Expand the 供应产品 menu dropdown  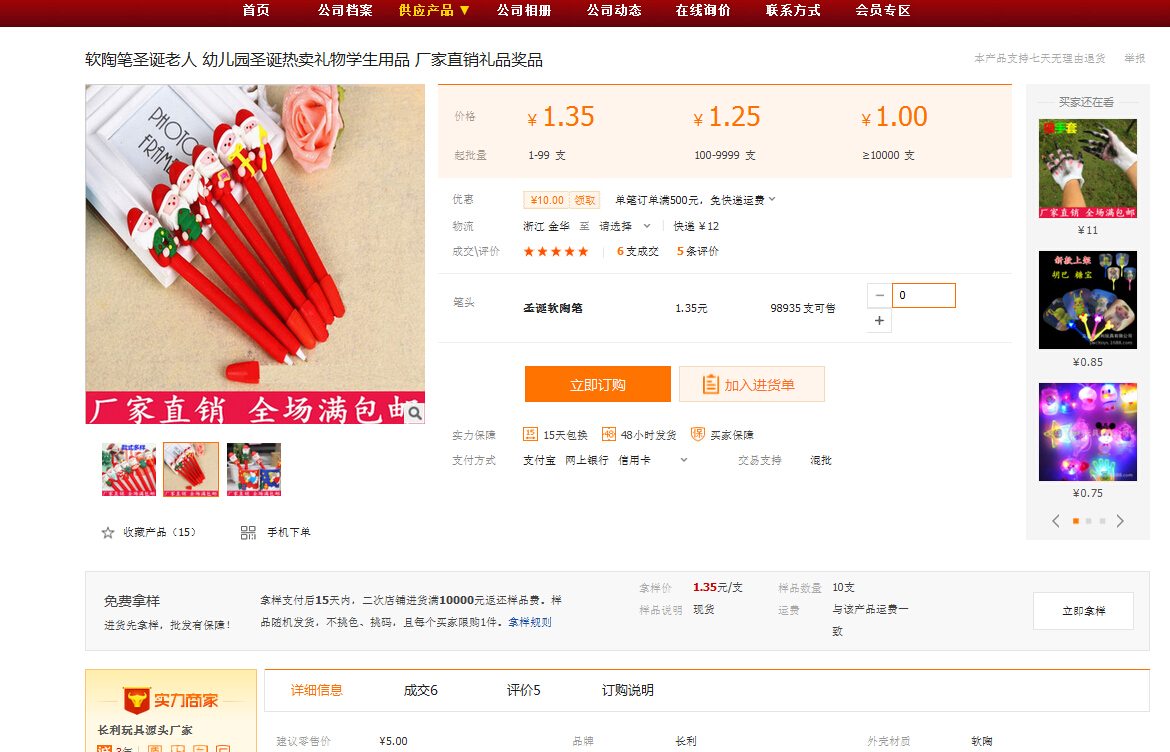click(x=434, y=10)
